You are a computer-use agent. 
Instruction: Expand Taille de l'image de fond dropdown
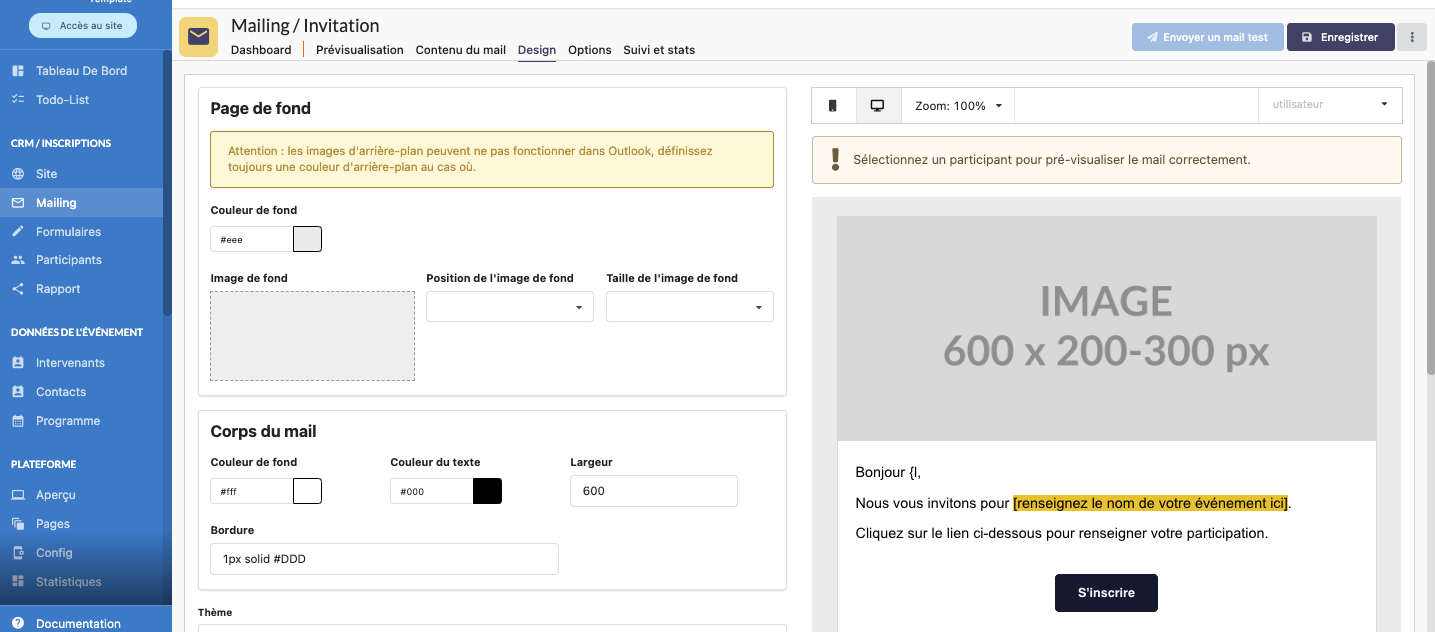689,307
